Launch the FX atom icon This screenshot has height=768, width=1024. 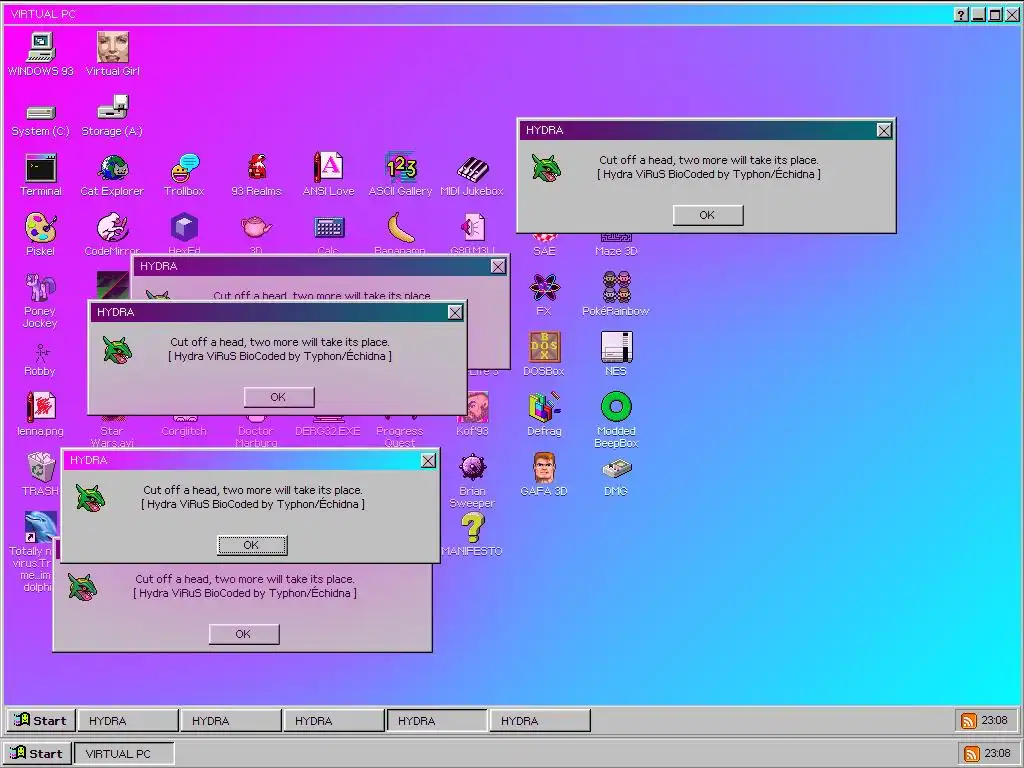(x=544, y=287)
